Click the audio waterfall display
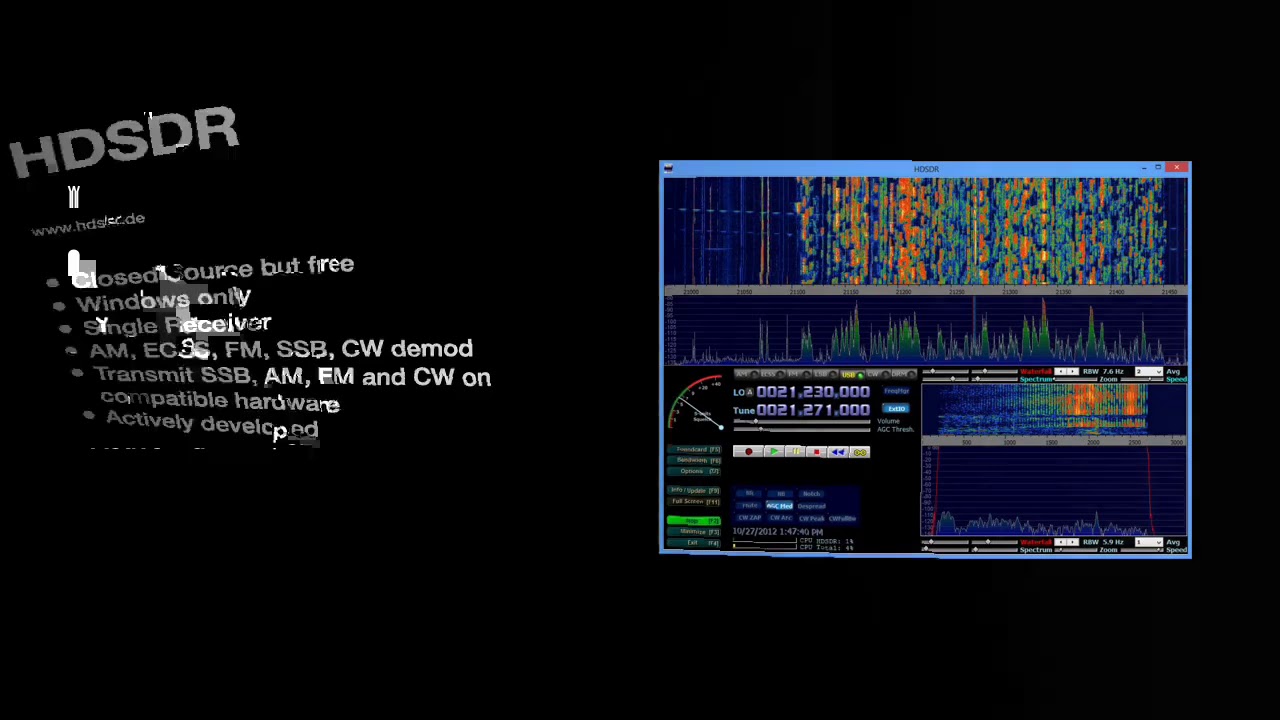The height and width of the screenshot is (720, 1280). (x=1054, y=410)
